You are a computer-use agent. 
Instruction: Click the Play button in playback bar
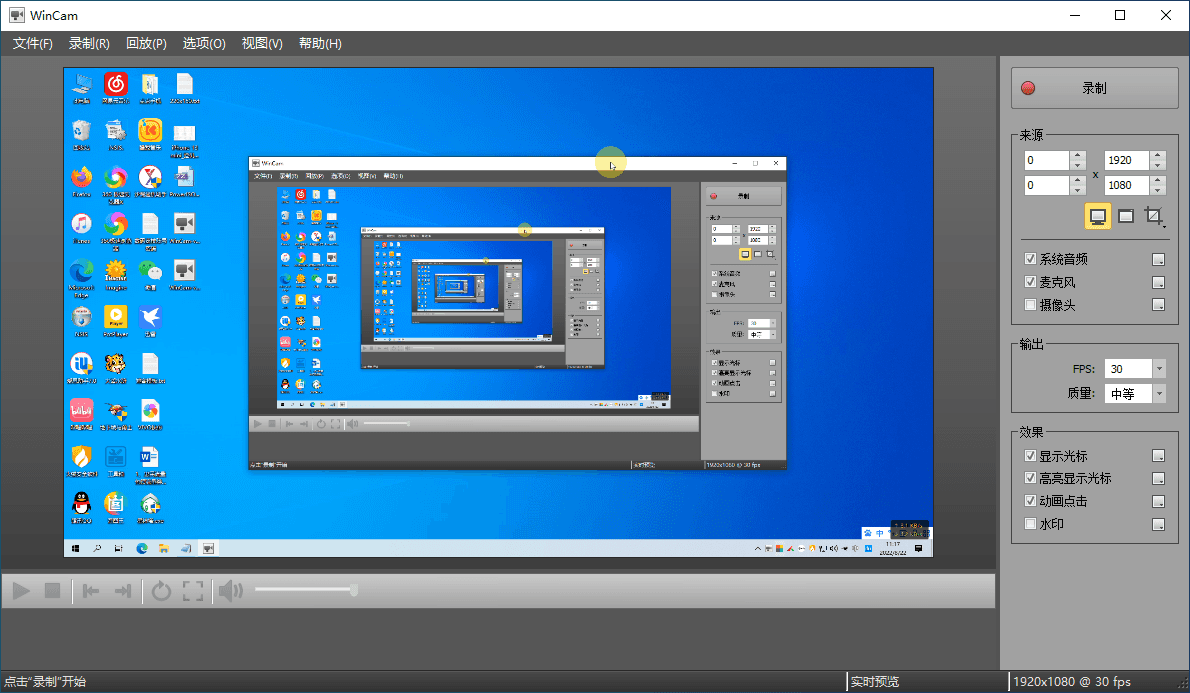pyautogui.click(x=21, y=591)
